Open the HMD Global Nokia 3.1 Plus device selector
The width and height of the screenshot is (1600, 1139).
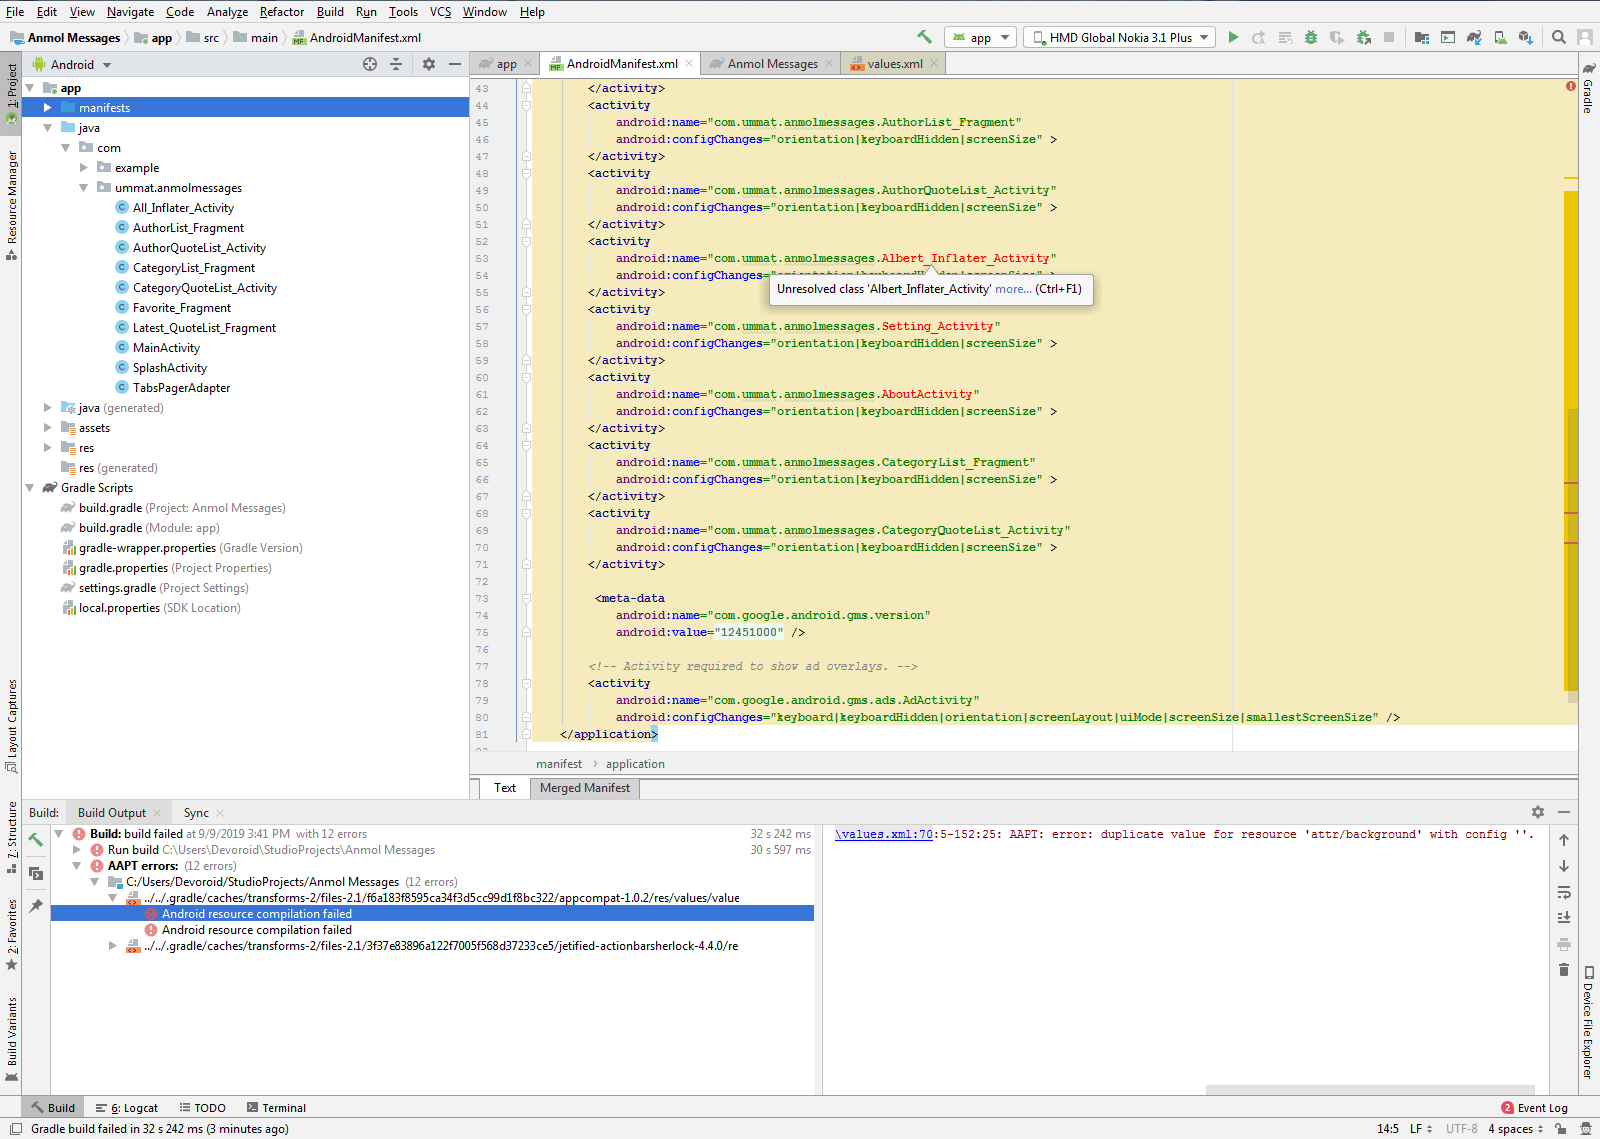pos(1118,37)
